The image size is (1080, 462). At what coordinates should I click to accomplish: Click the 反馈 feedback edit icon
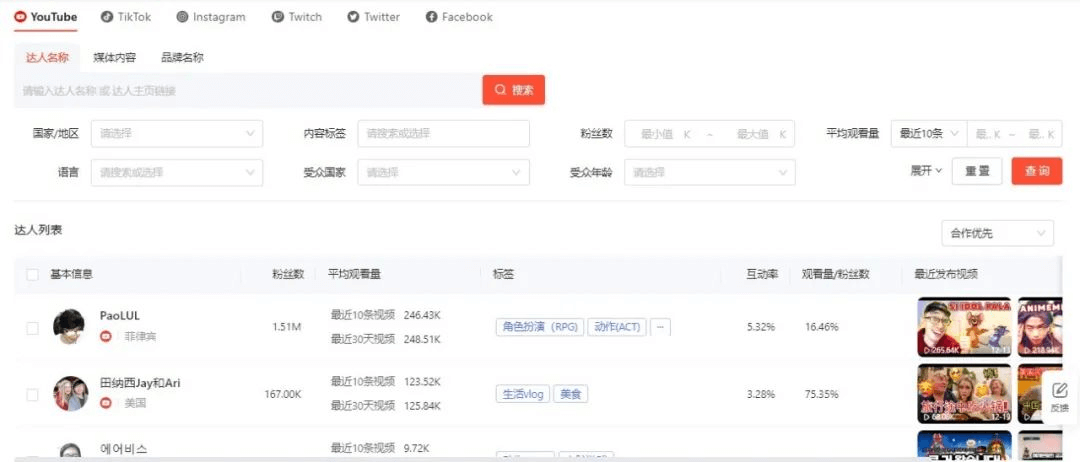click(x=1060, y=390)
